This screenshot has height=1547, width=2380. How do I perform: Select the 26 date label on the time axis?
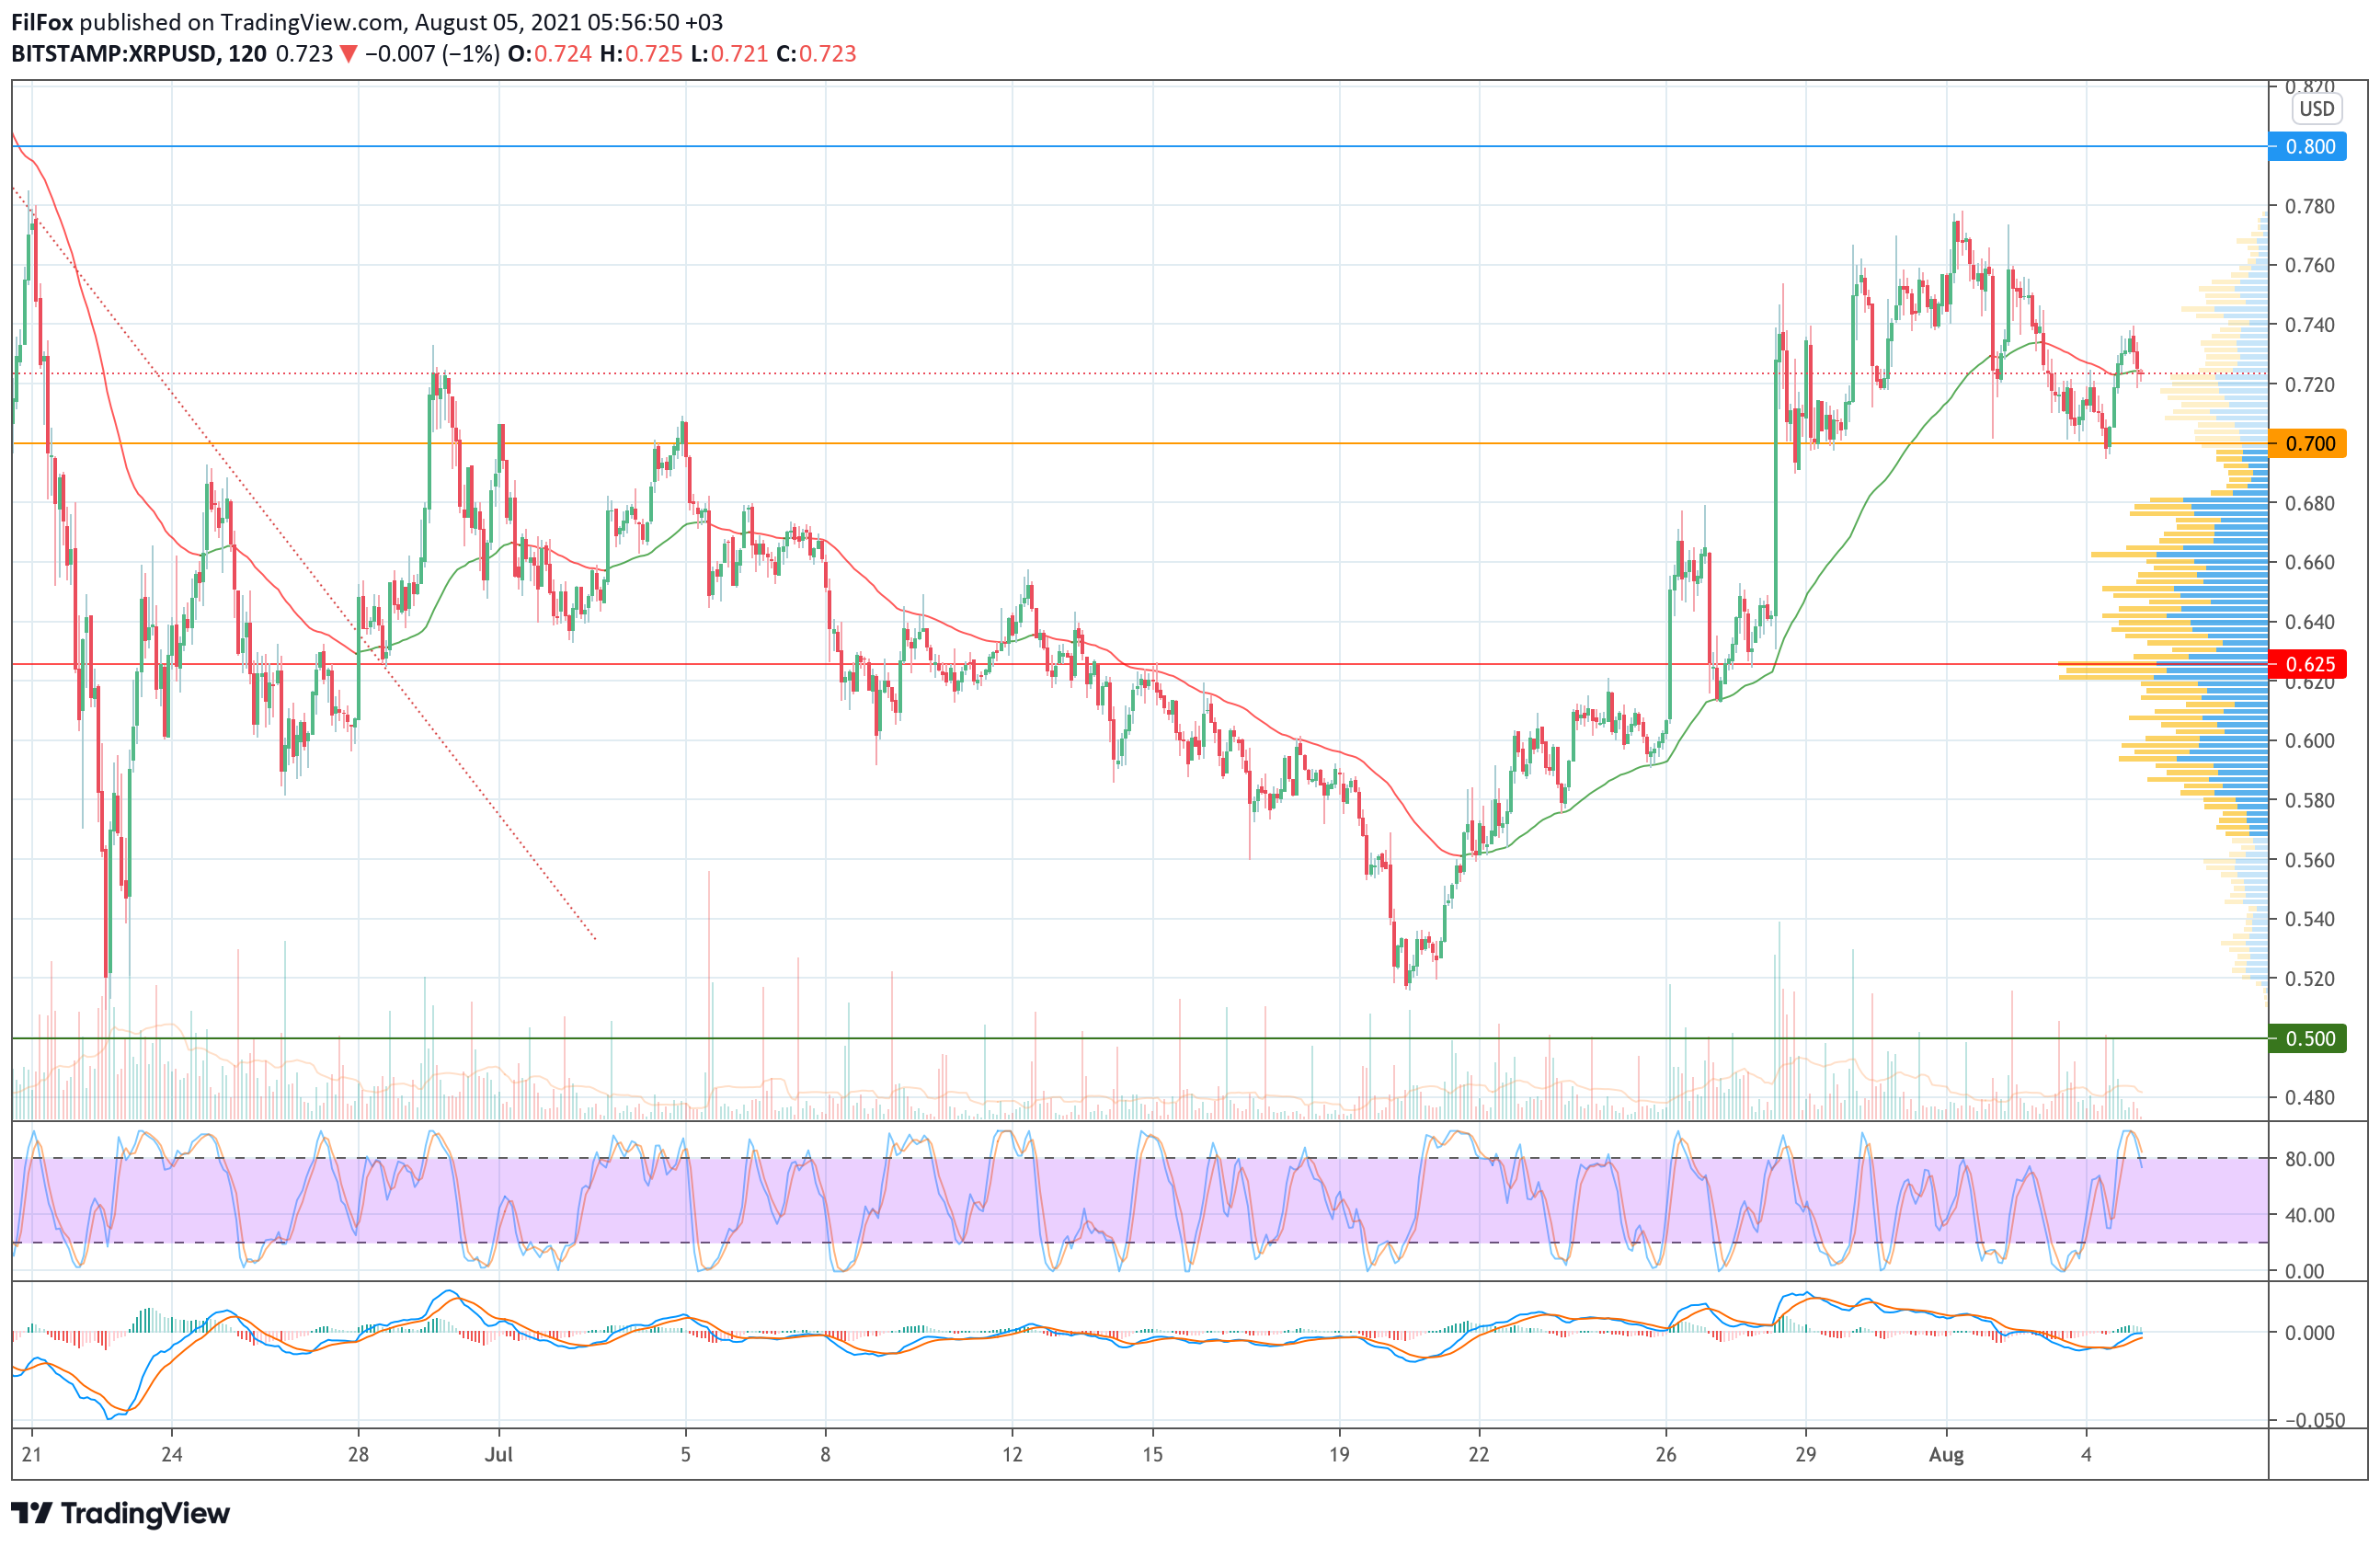[x=1665, y=1454]
